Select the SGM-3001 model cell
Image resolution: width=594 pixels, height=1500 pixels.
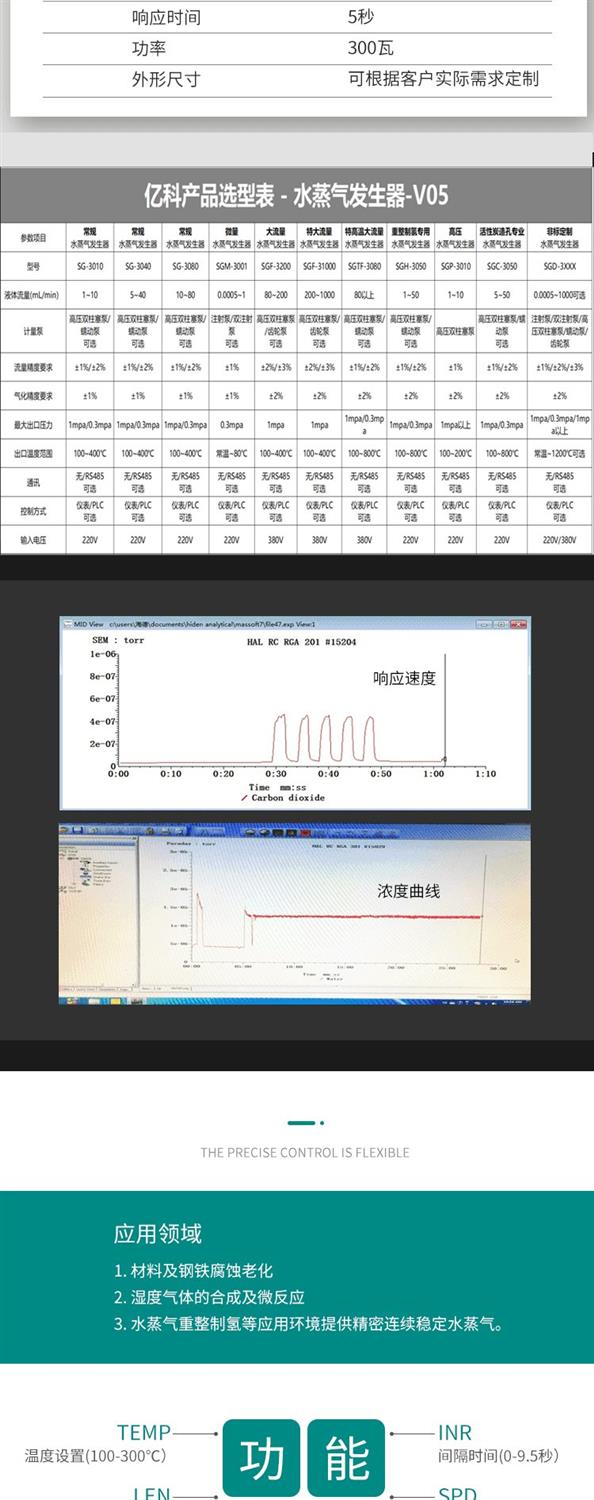point(231,267)
